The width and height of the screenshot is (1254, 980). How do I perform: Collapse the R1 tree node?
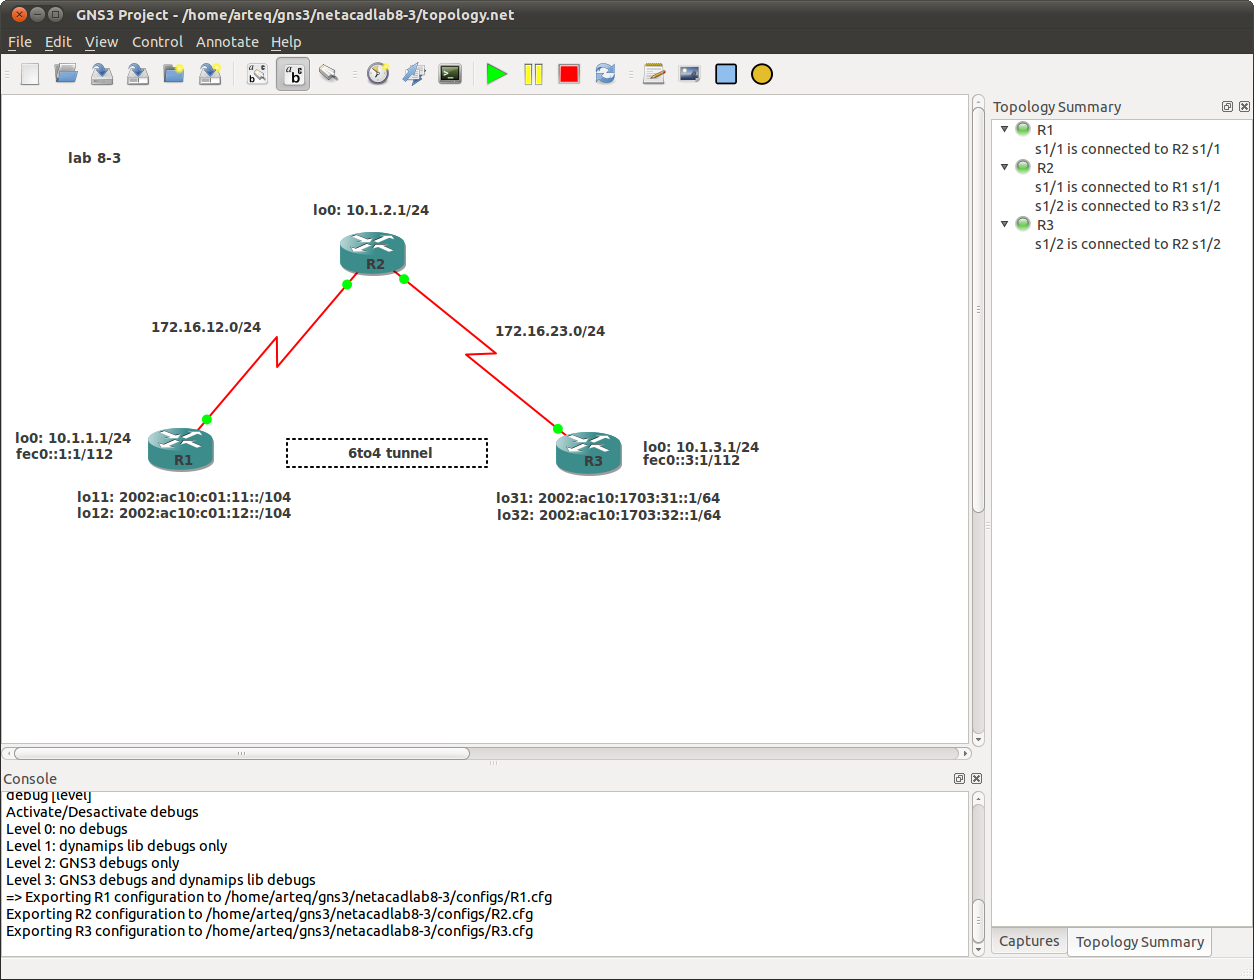(x=1004, y=129)
